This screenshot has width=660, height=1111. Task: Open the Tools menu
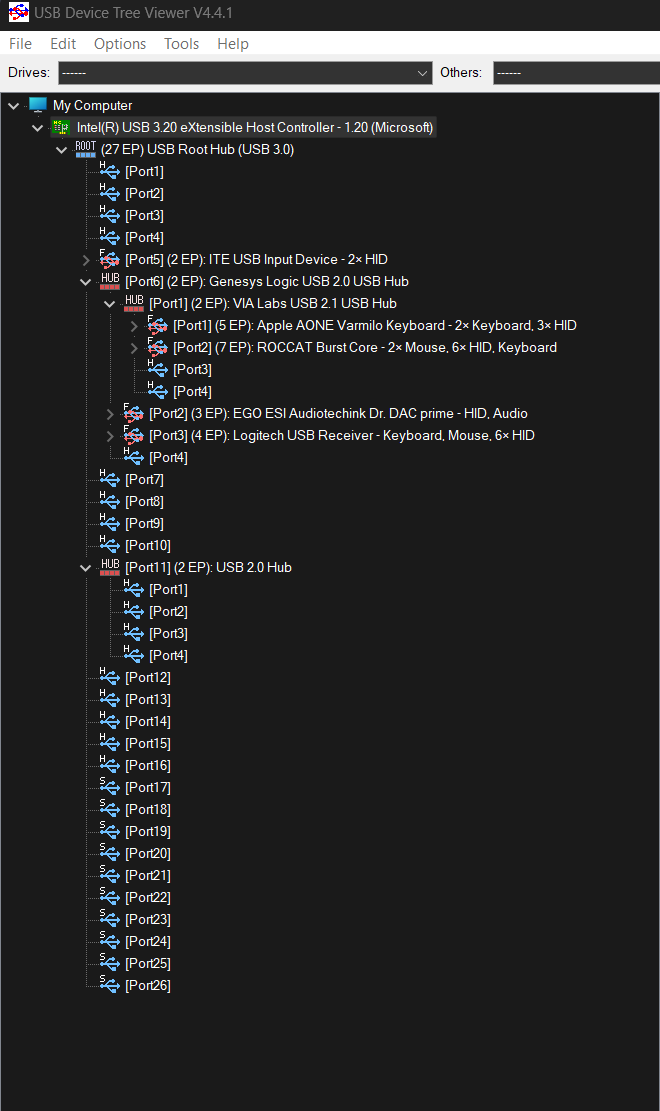181,44
